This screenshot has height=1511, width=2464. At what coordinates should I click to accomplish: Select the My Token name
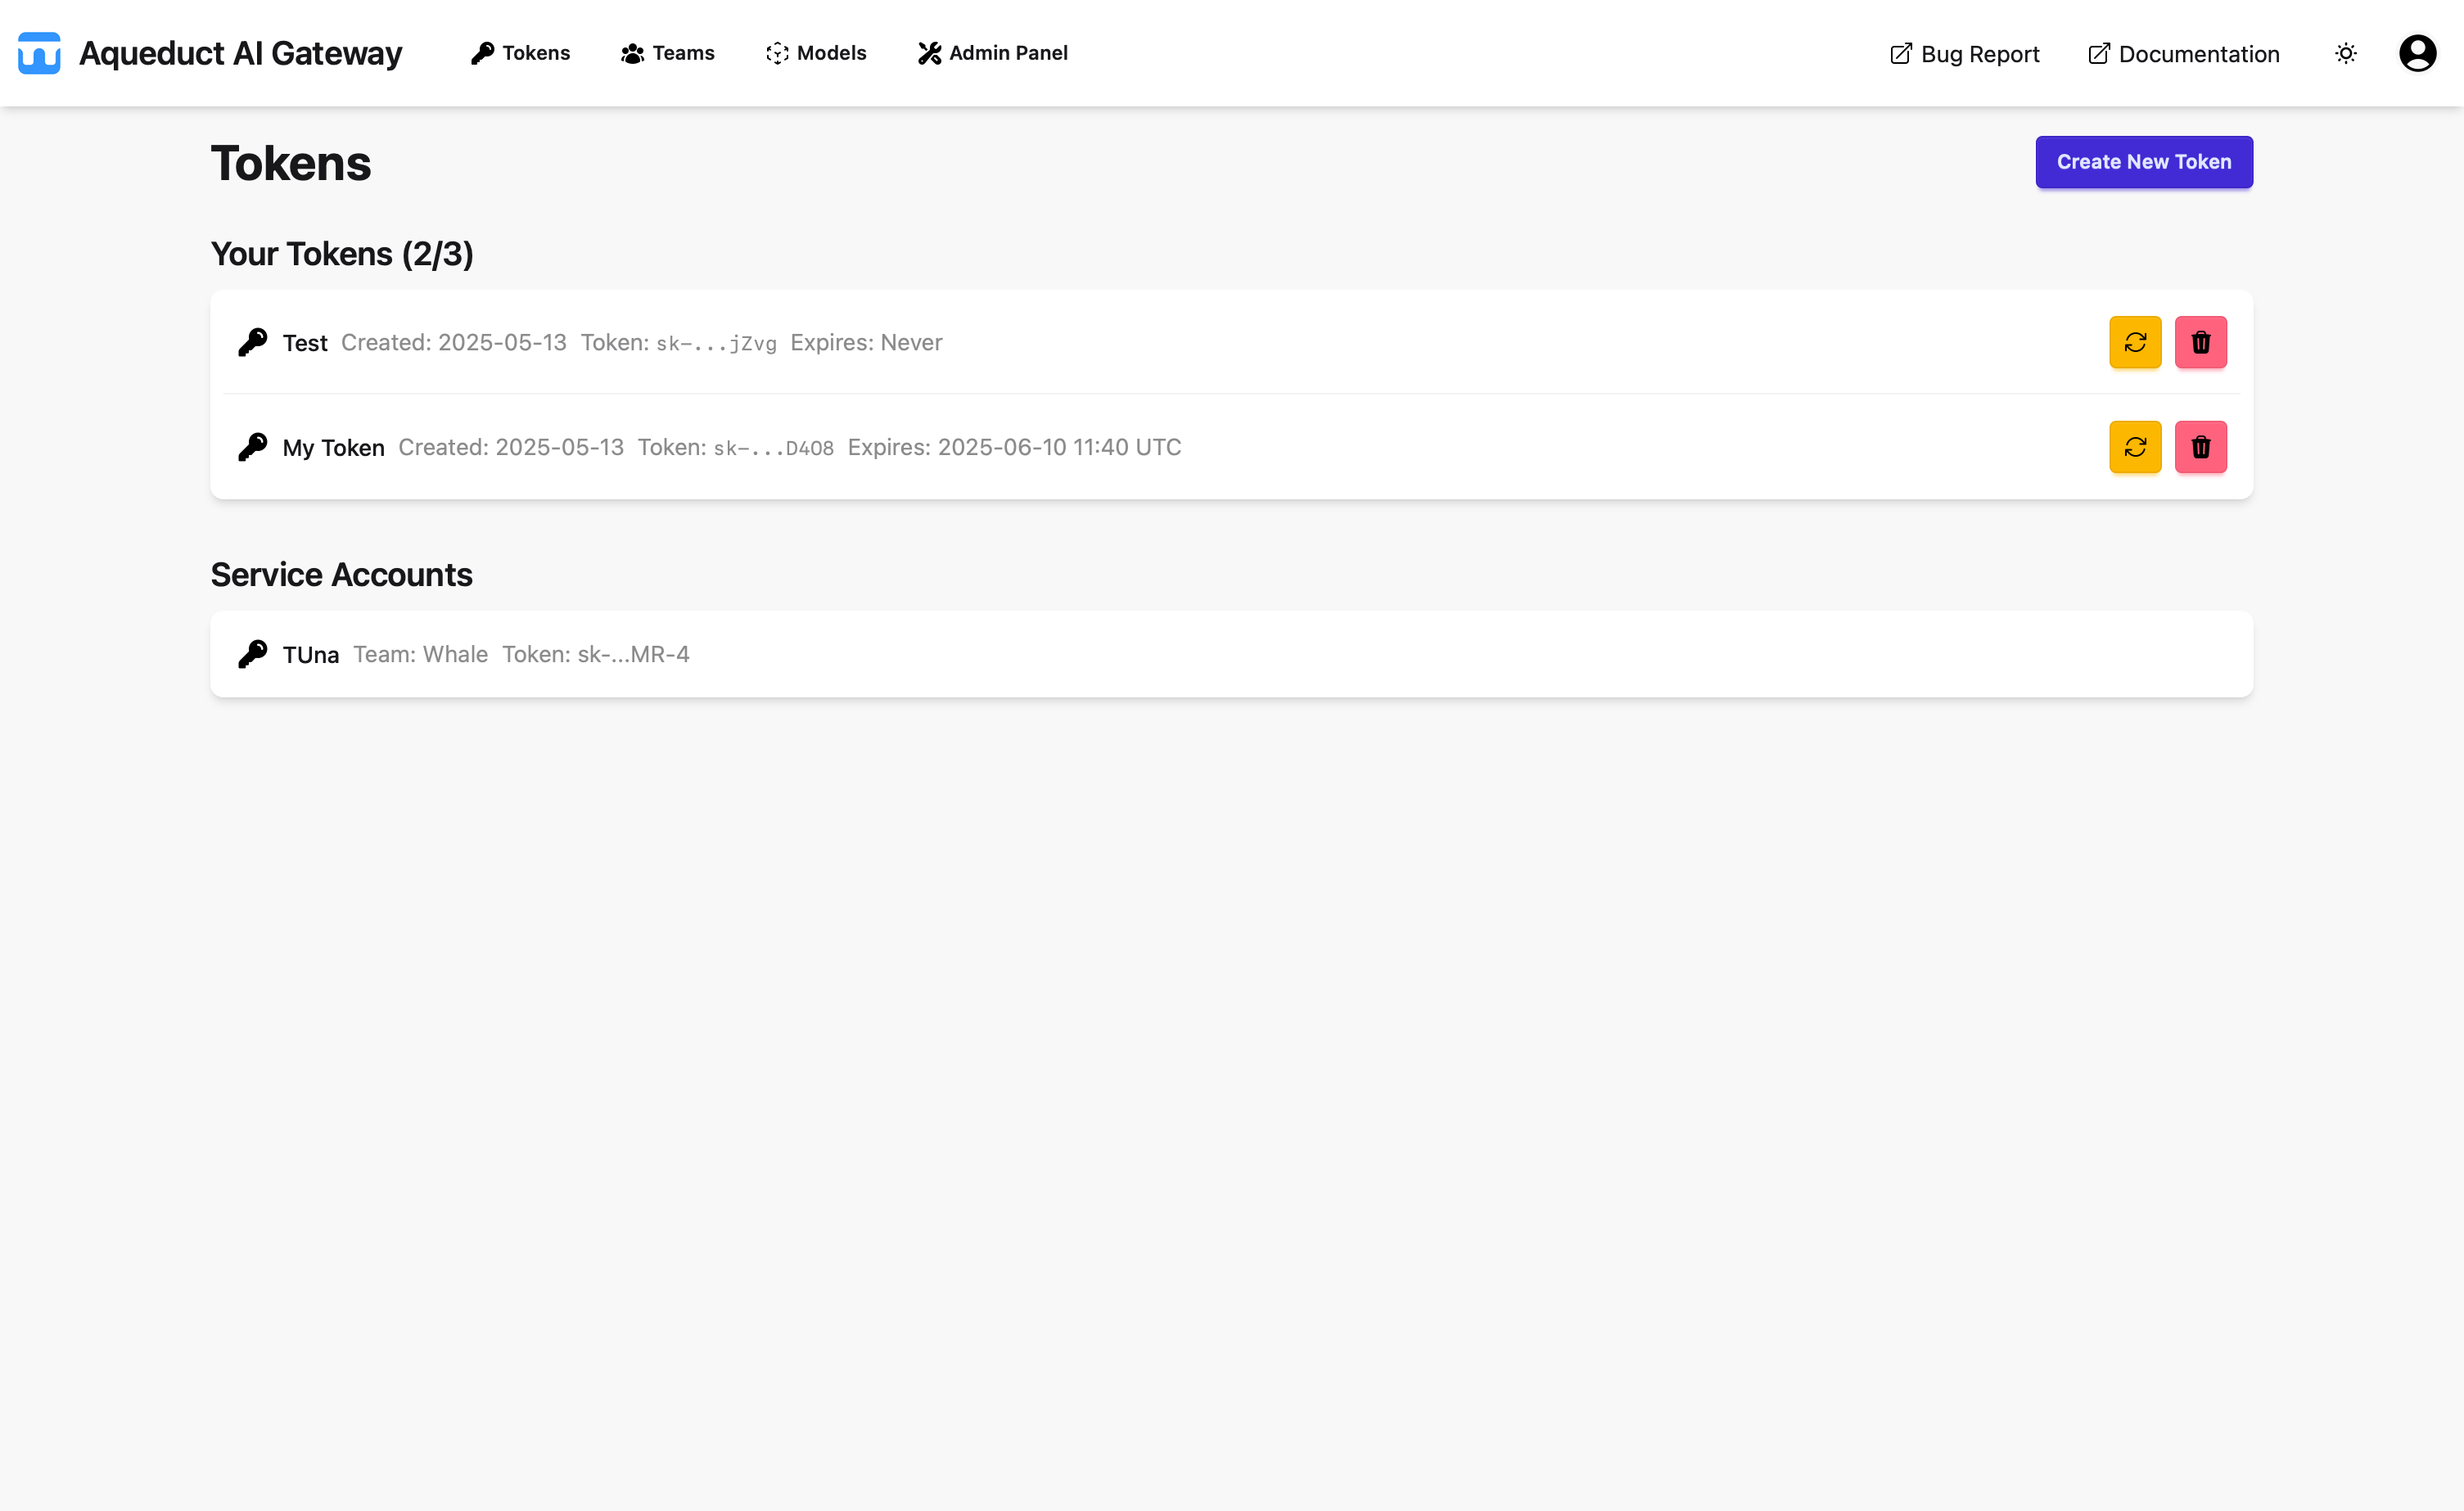click(x=333, y=448)
